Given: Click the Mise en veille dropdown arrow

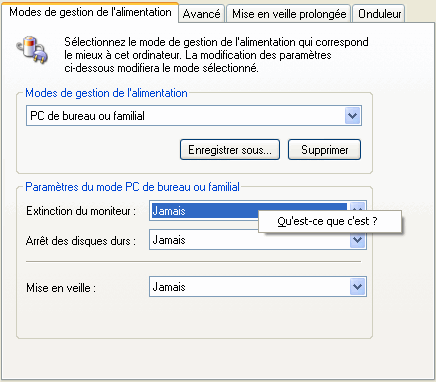Looking at the screenshot, I should click(358, 287).
